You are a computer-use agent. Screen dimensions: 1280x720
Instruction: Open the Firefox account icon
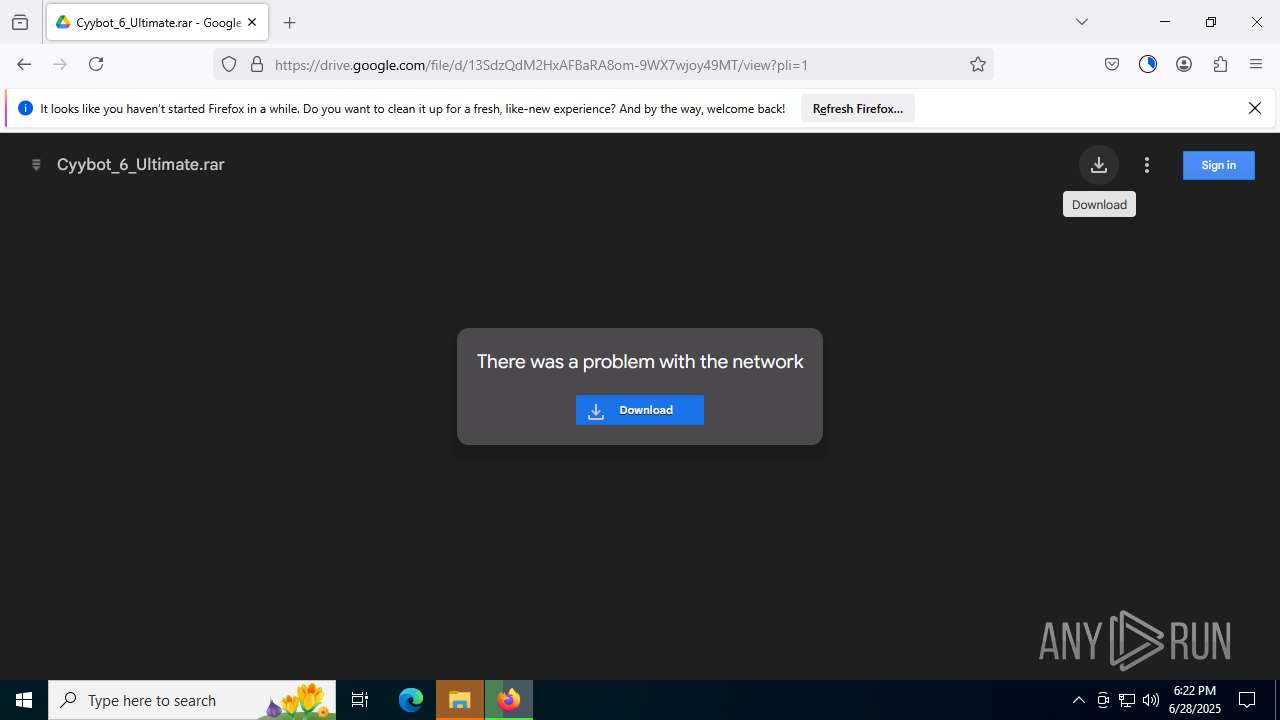click(x=1184, y=64)
